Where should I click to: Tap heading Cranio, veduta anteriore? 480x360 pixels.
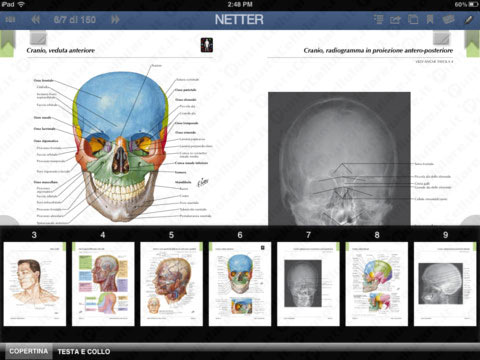[x=61, y=50]
